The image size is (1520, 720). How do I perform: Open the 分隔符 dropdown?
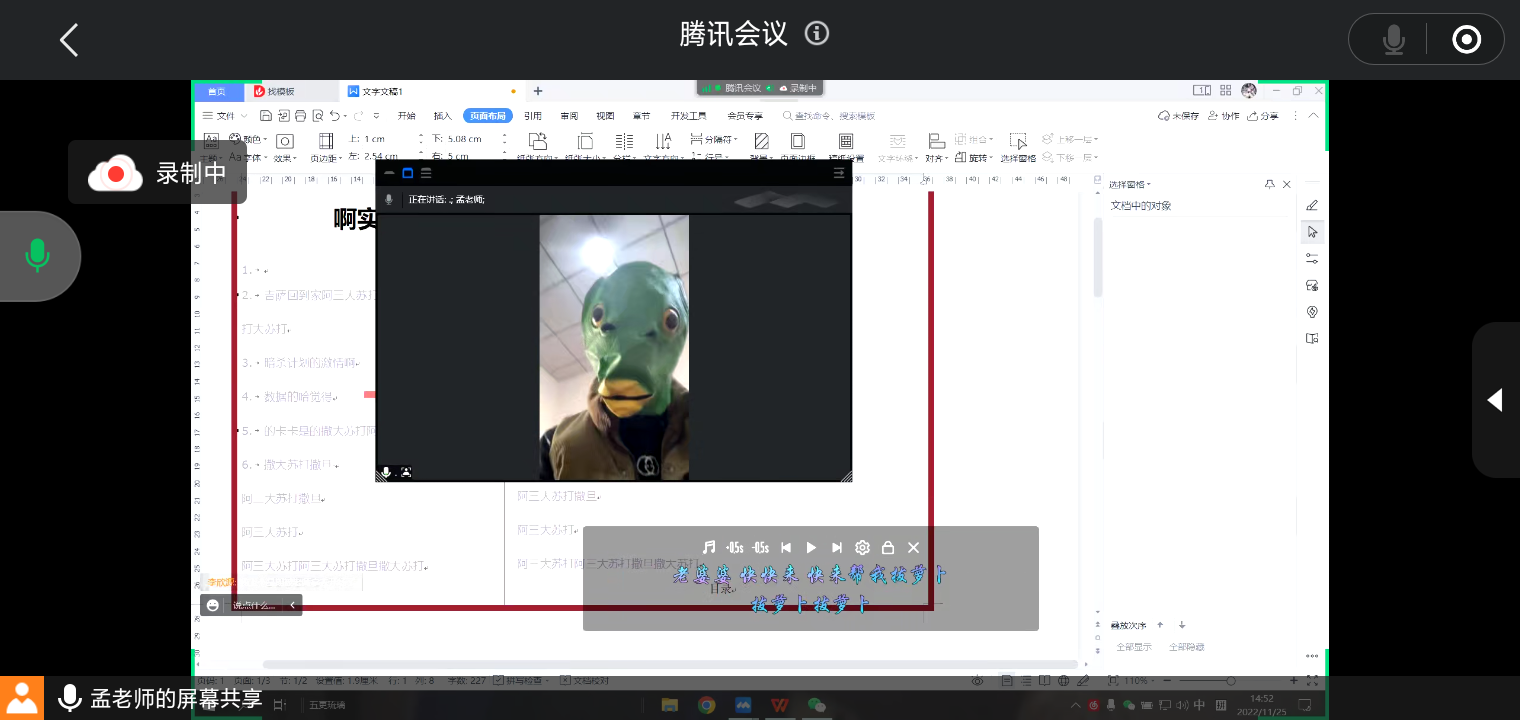(715, 139)
